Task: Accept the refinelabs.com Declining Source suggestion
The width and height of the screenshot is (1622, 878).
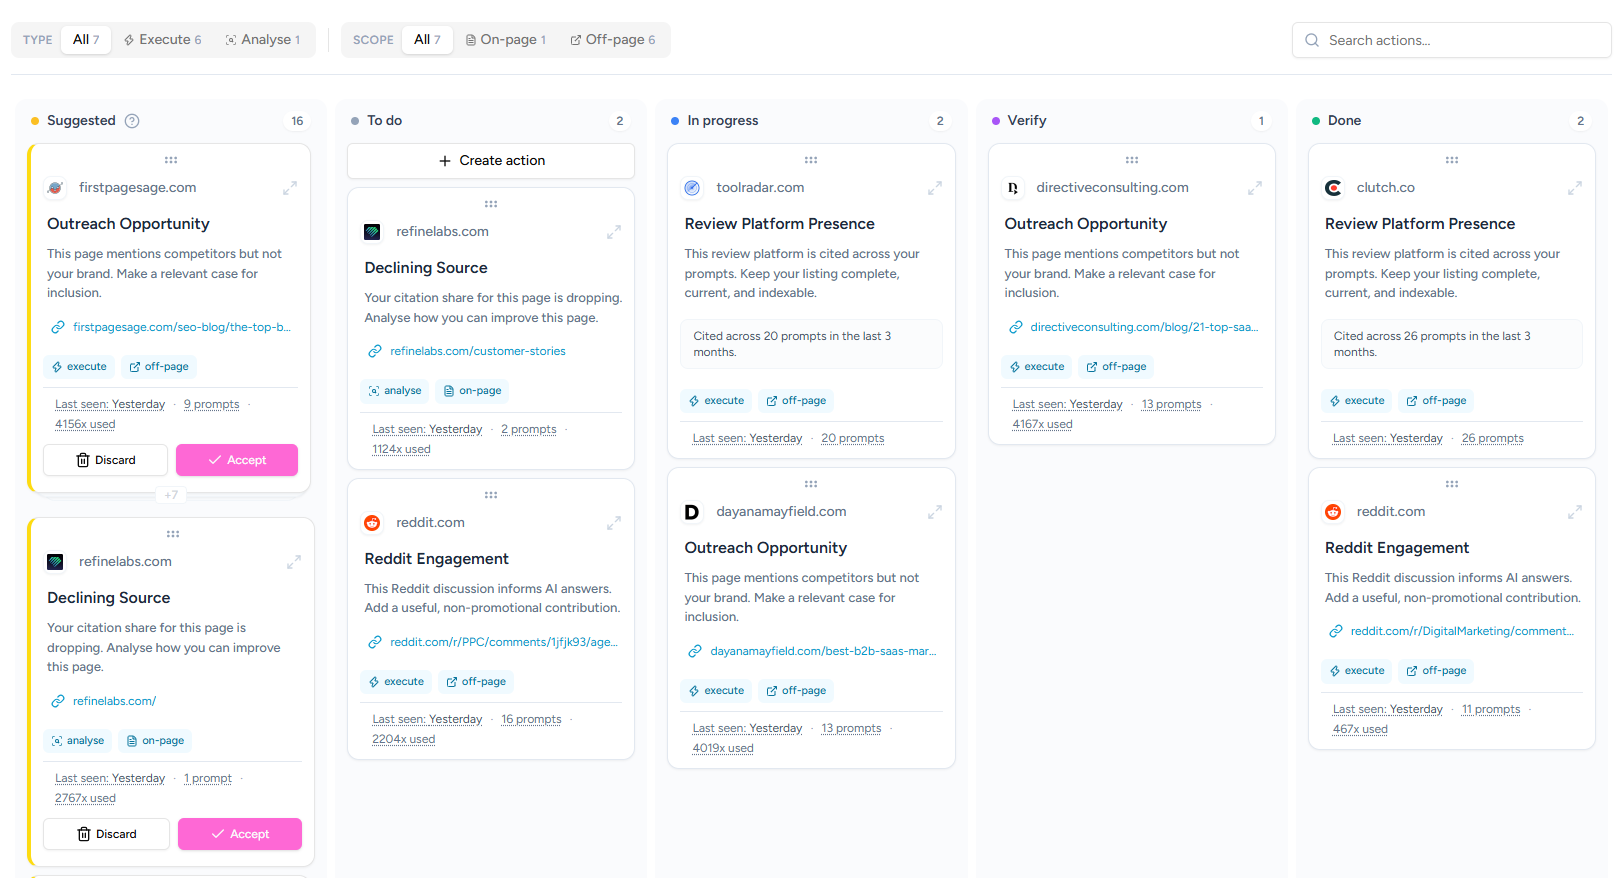Action: point(240,834)
